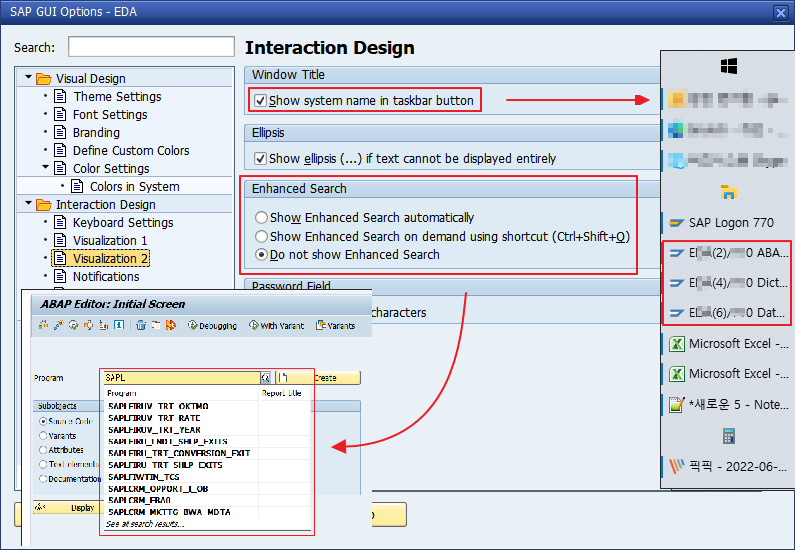Select Show Enhanced Search automatically
Image resolution: width=795 pixels, height=550 pixels.
[261, 217]
